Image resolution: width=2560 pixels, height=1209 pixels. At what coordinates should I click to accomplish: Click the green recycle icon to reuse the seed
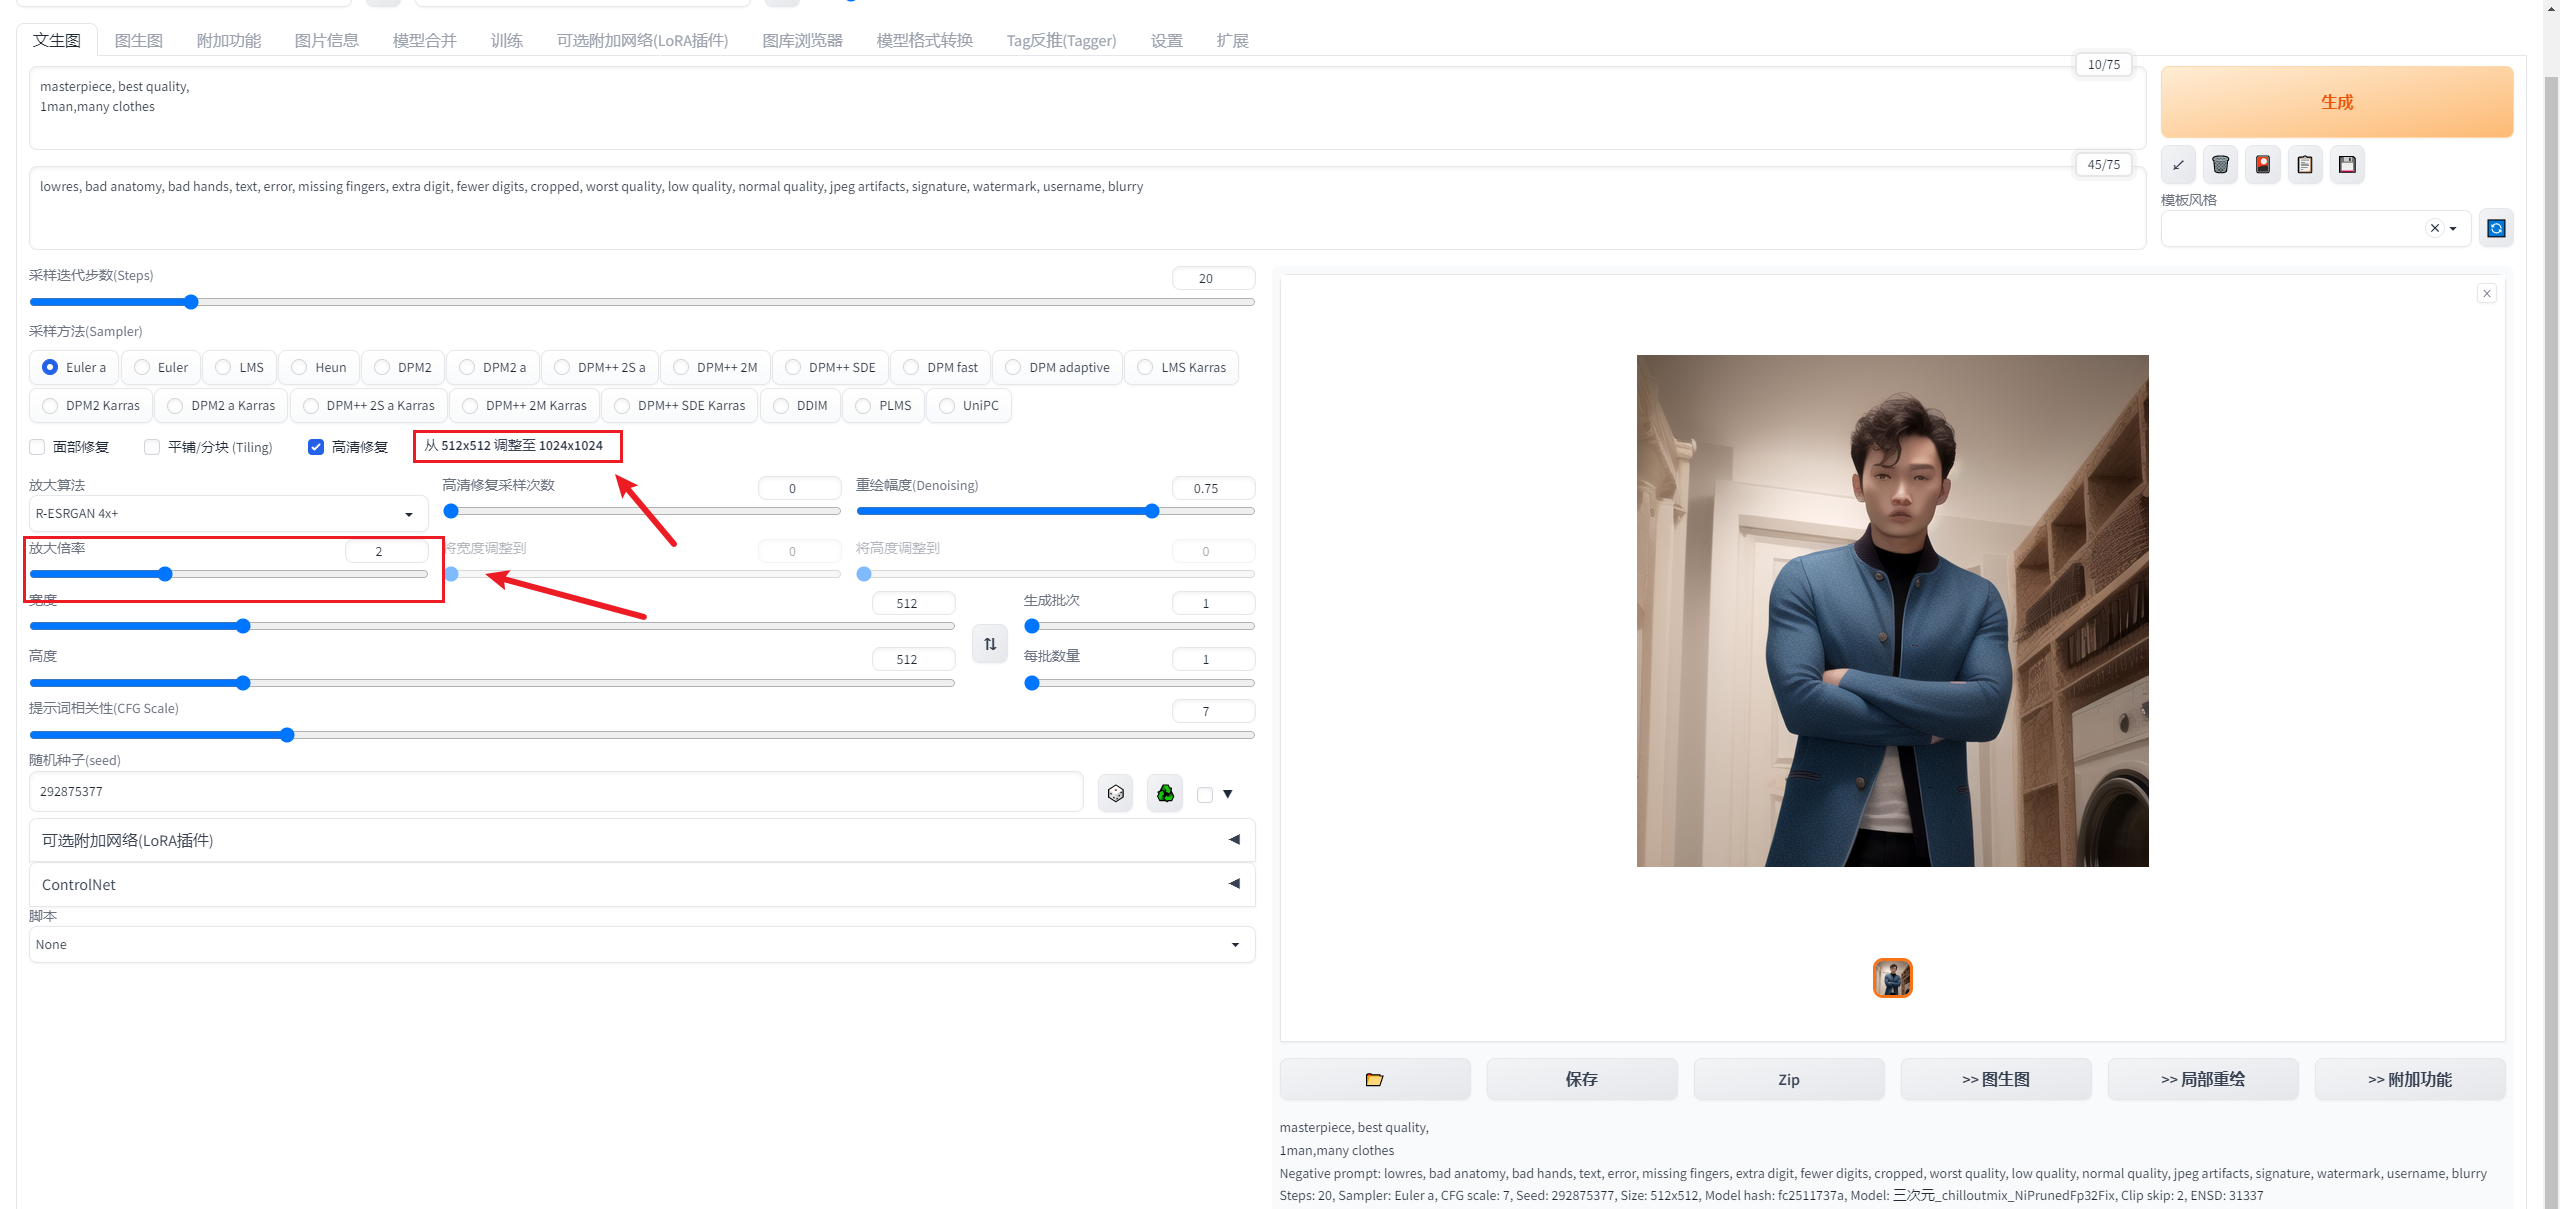[1165, 793]
